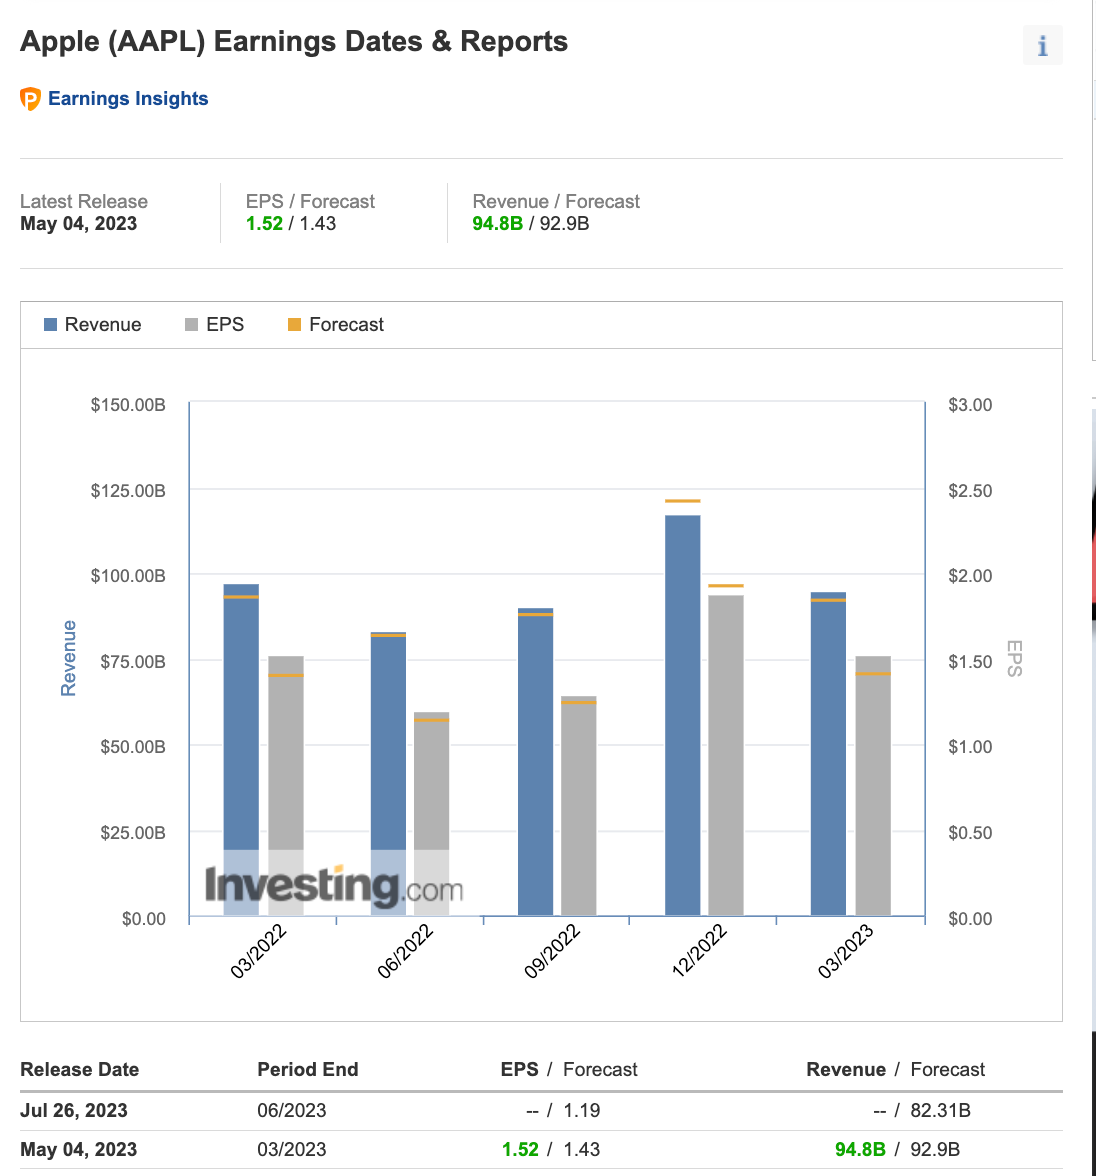Image resolution: width=1096 pixels, height=1176 pixels.
Task: Select the Jul 26, 2023 release date cell
Action: [74, 1111]
